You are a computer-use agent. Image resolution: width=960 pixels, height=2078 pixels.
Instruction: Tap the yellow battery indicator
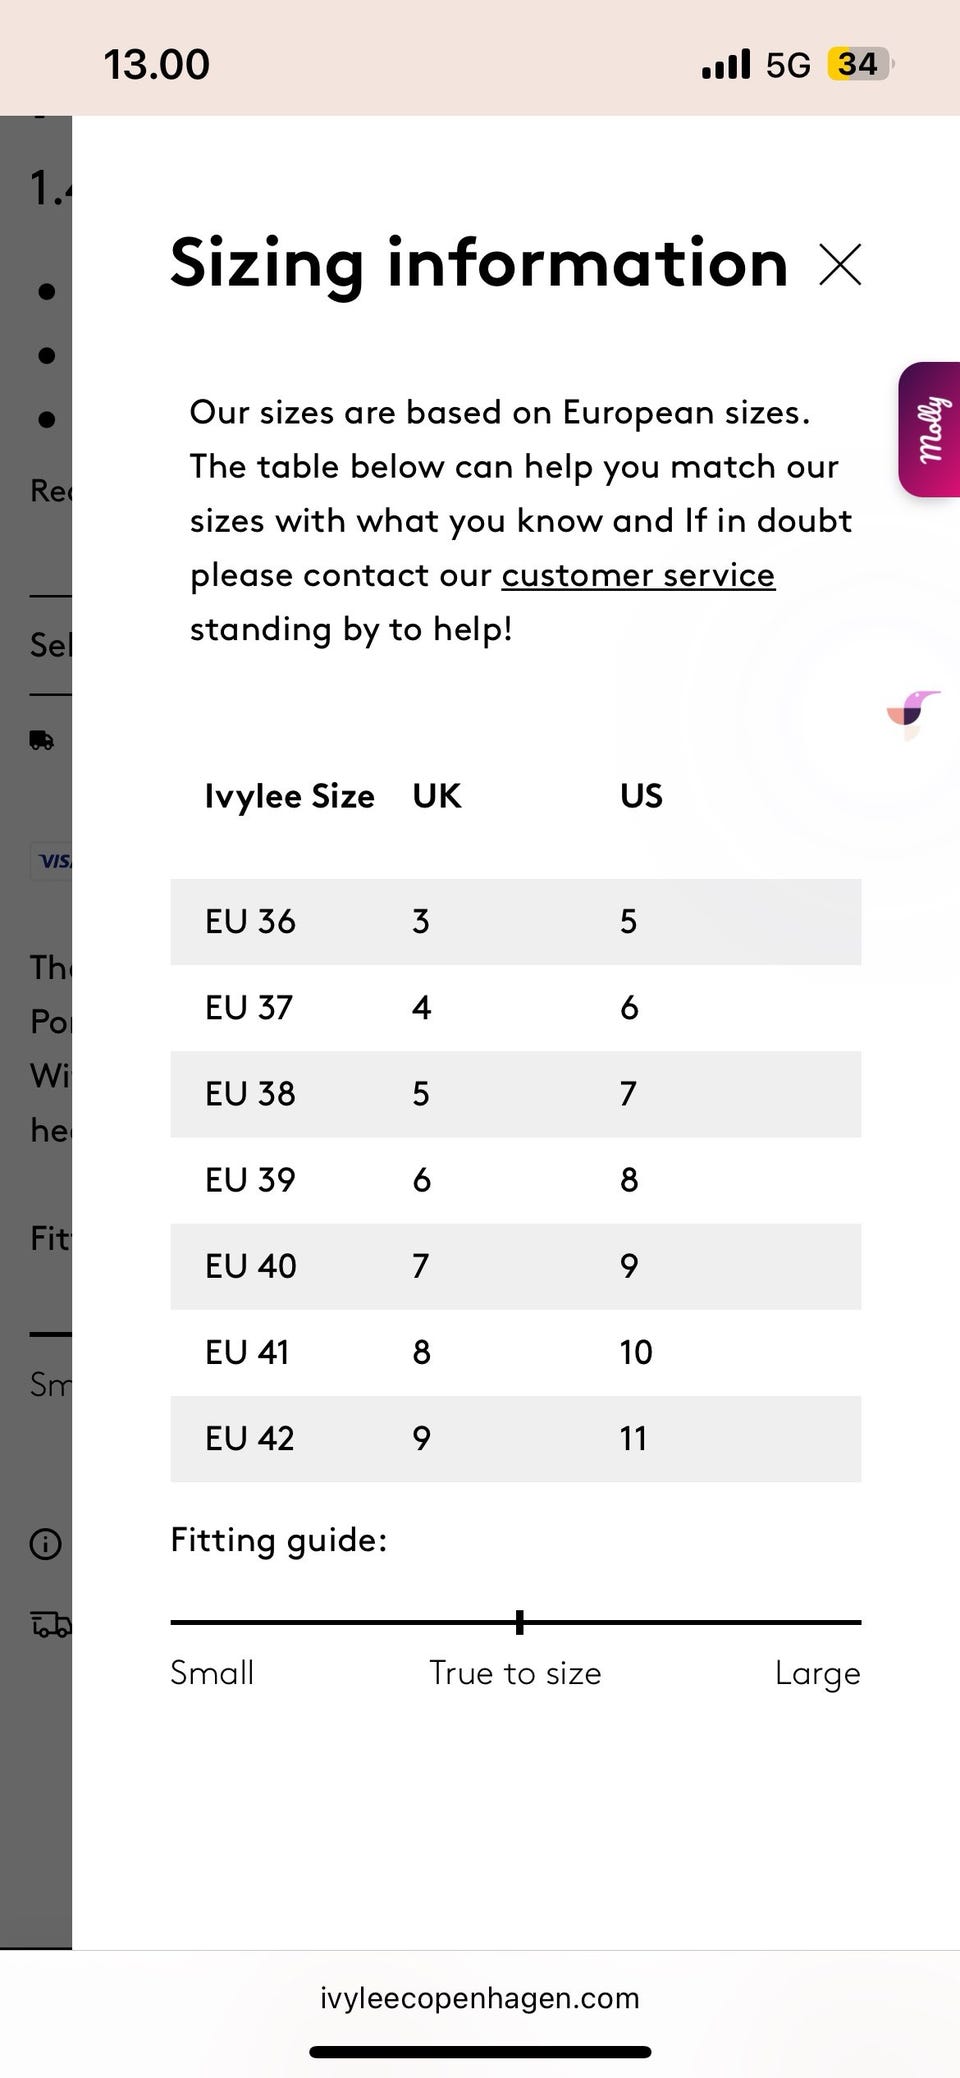[858, 64]
